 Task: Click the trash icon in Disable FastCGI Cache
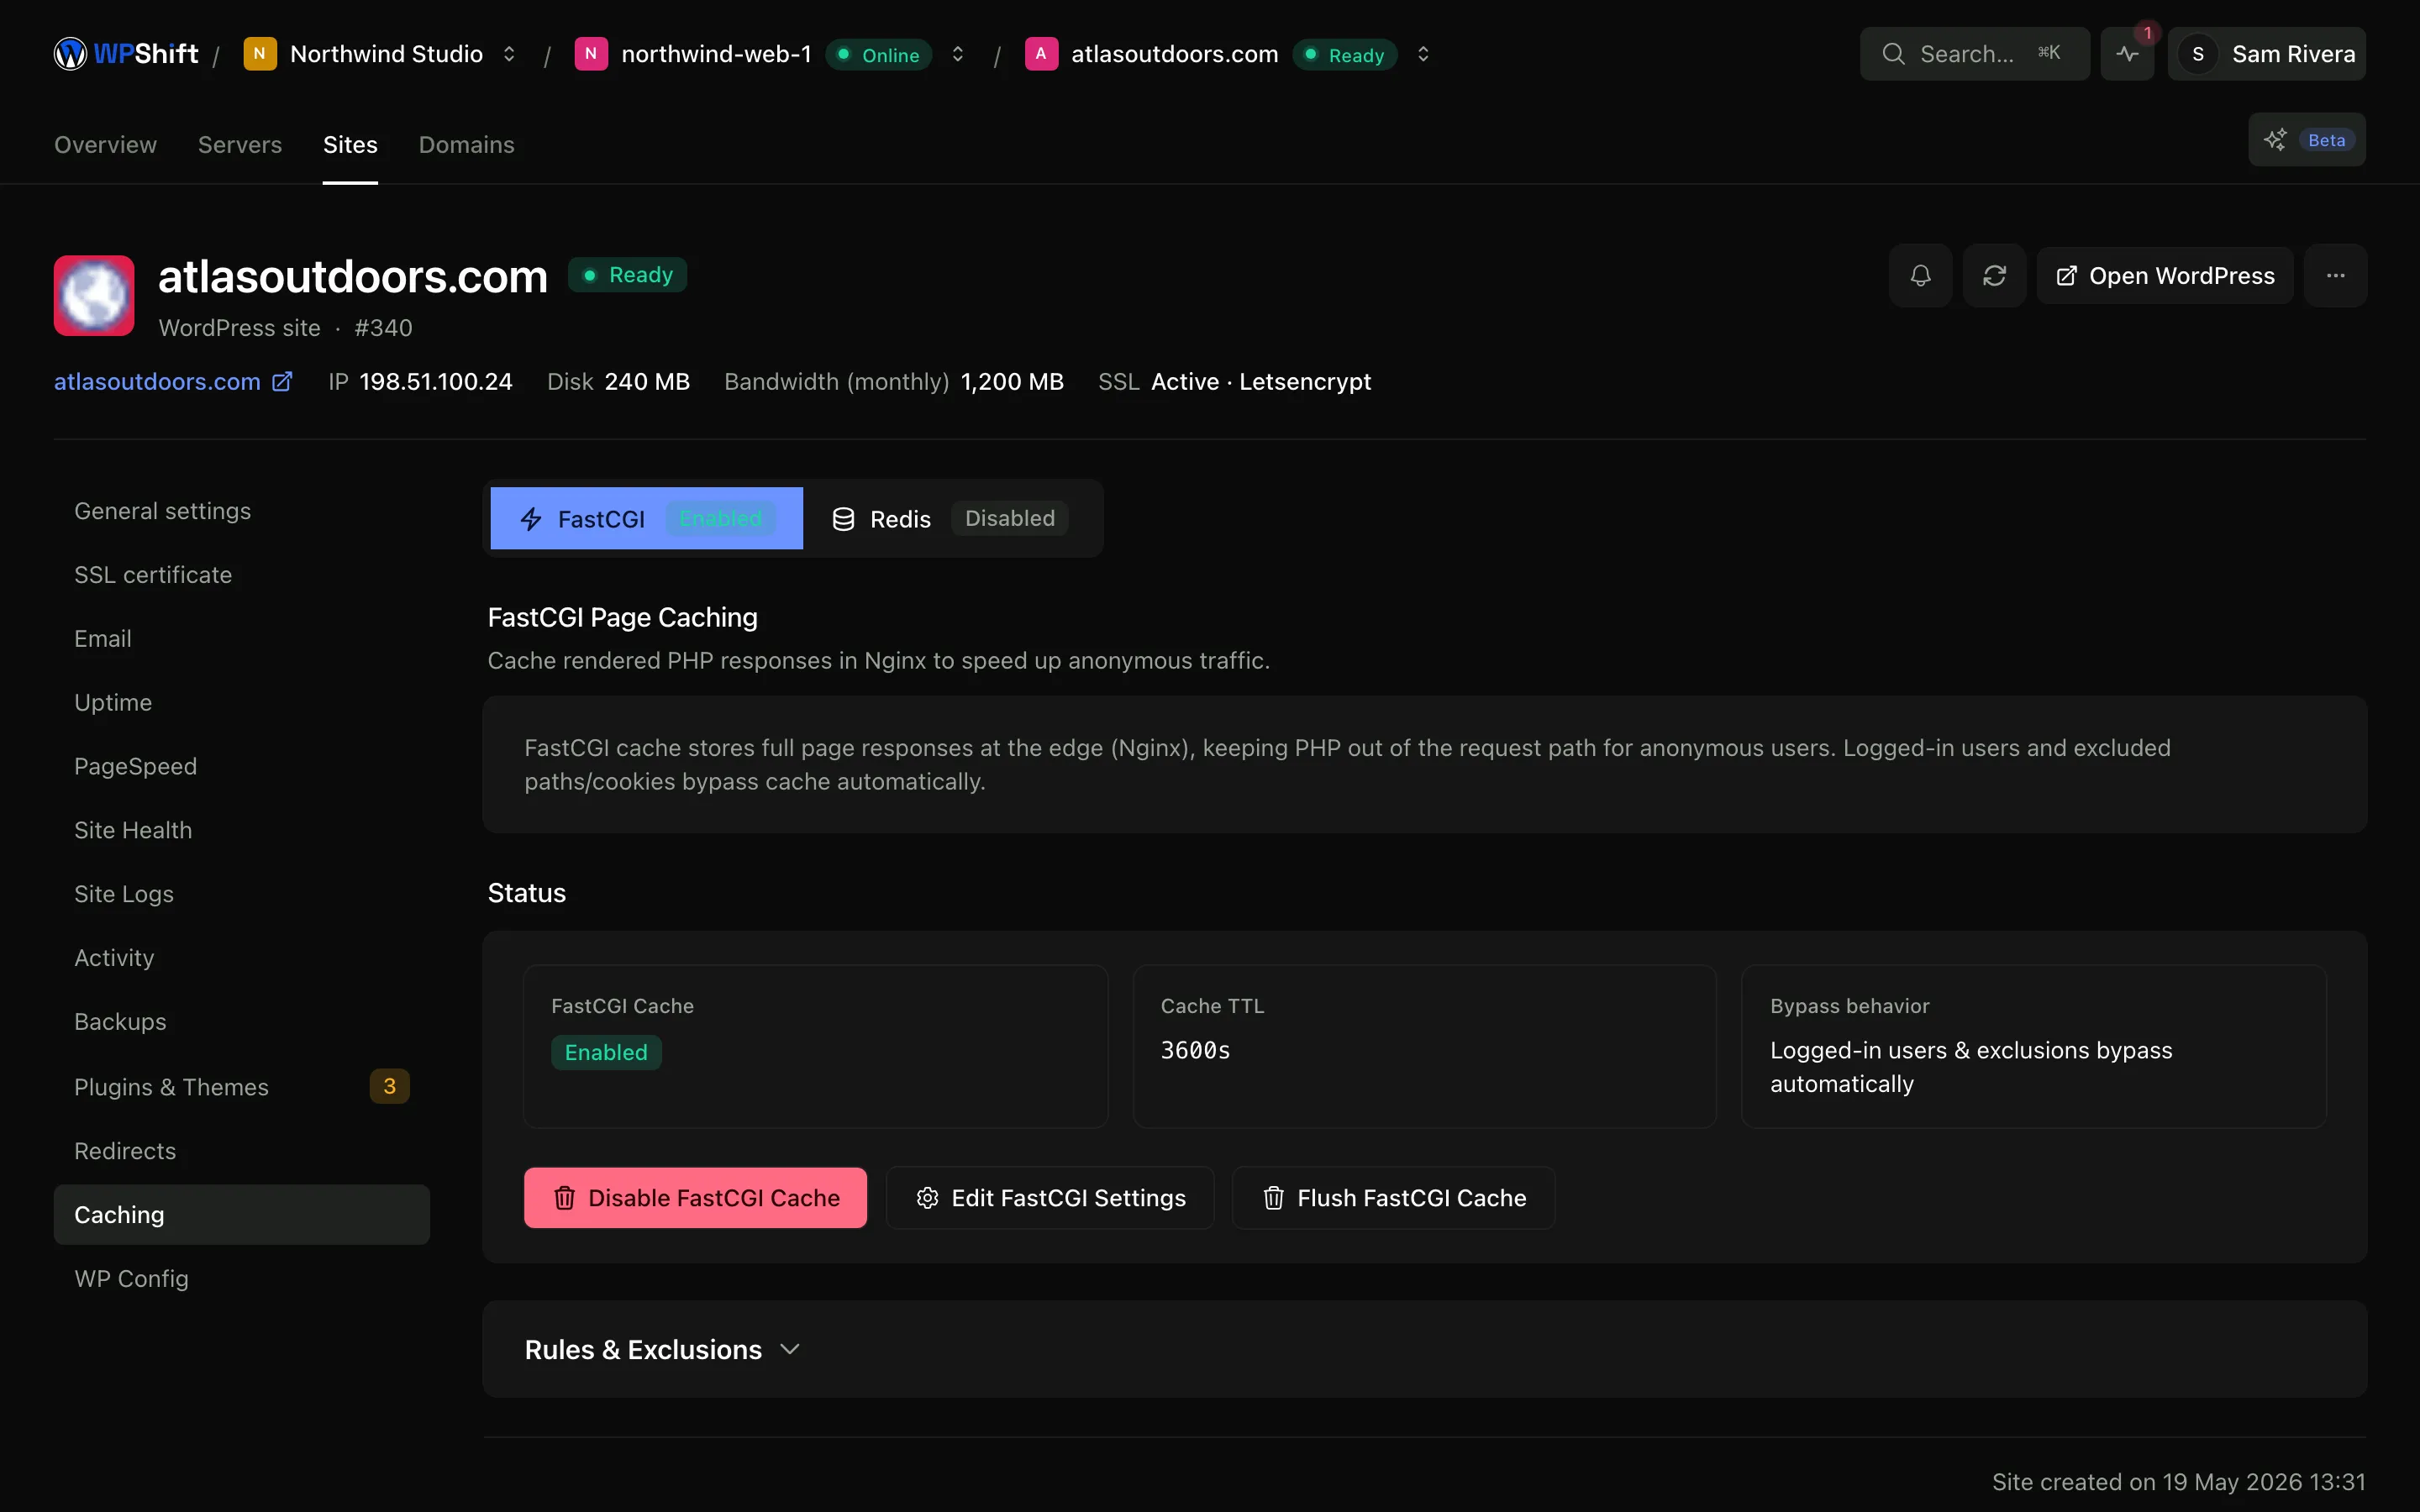564,1198
